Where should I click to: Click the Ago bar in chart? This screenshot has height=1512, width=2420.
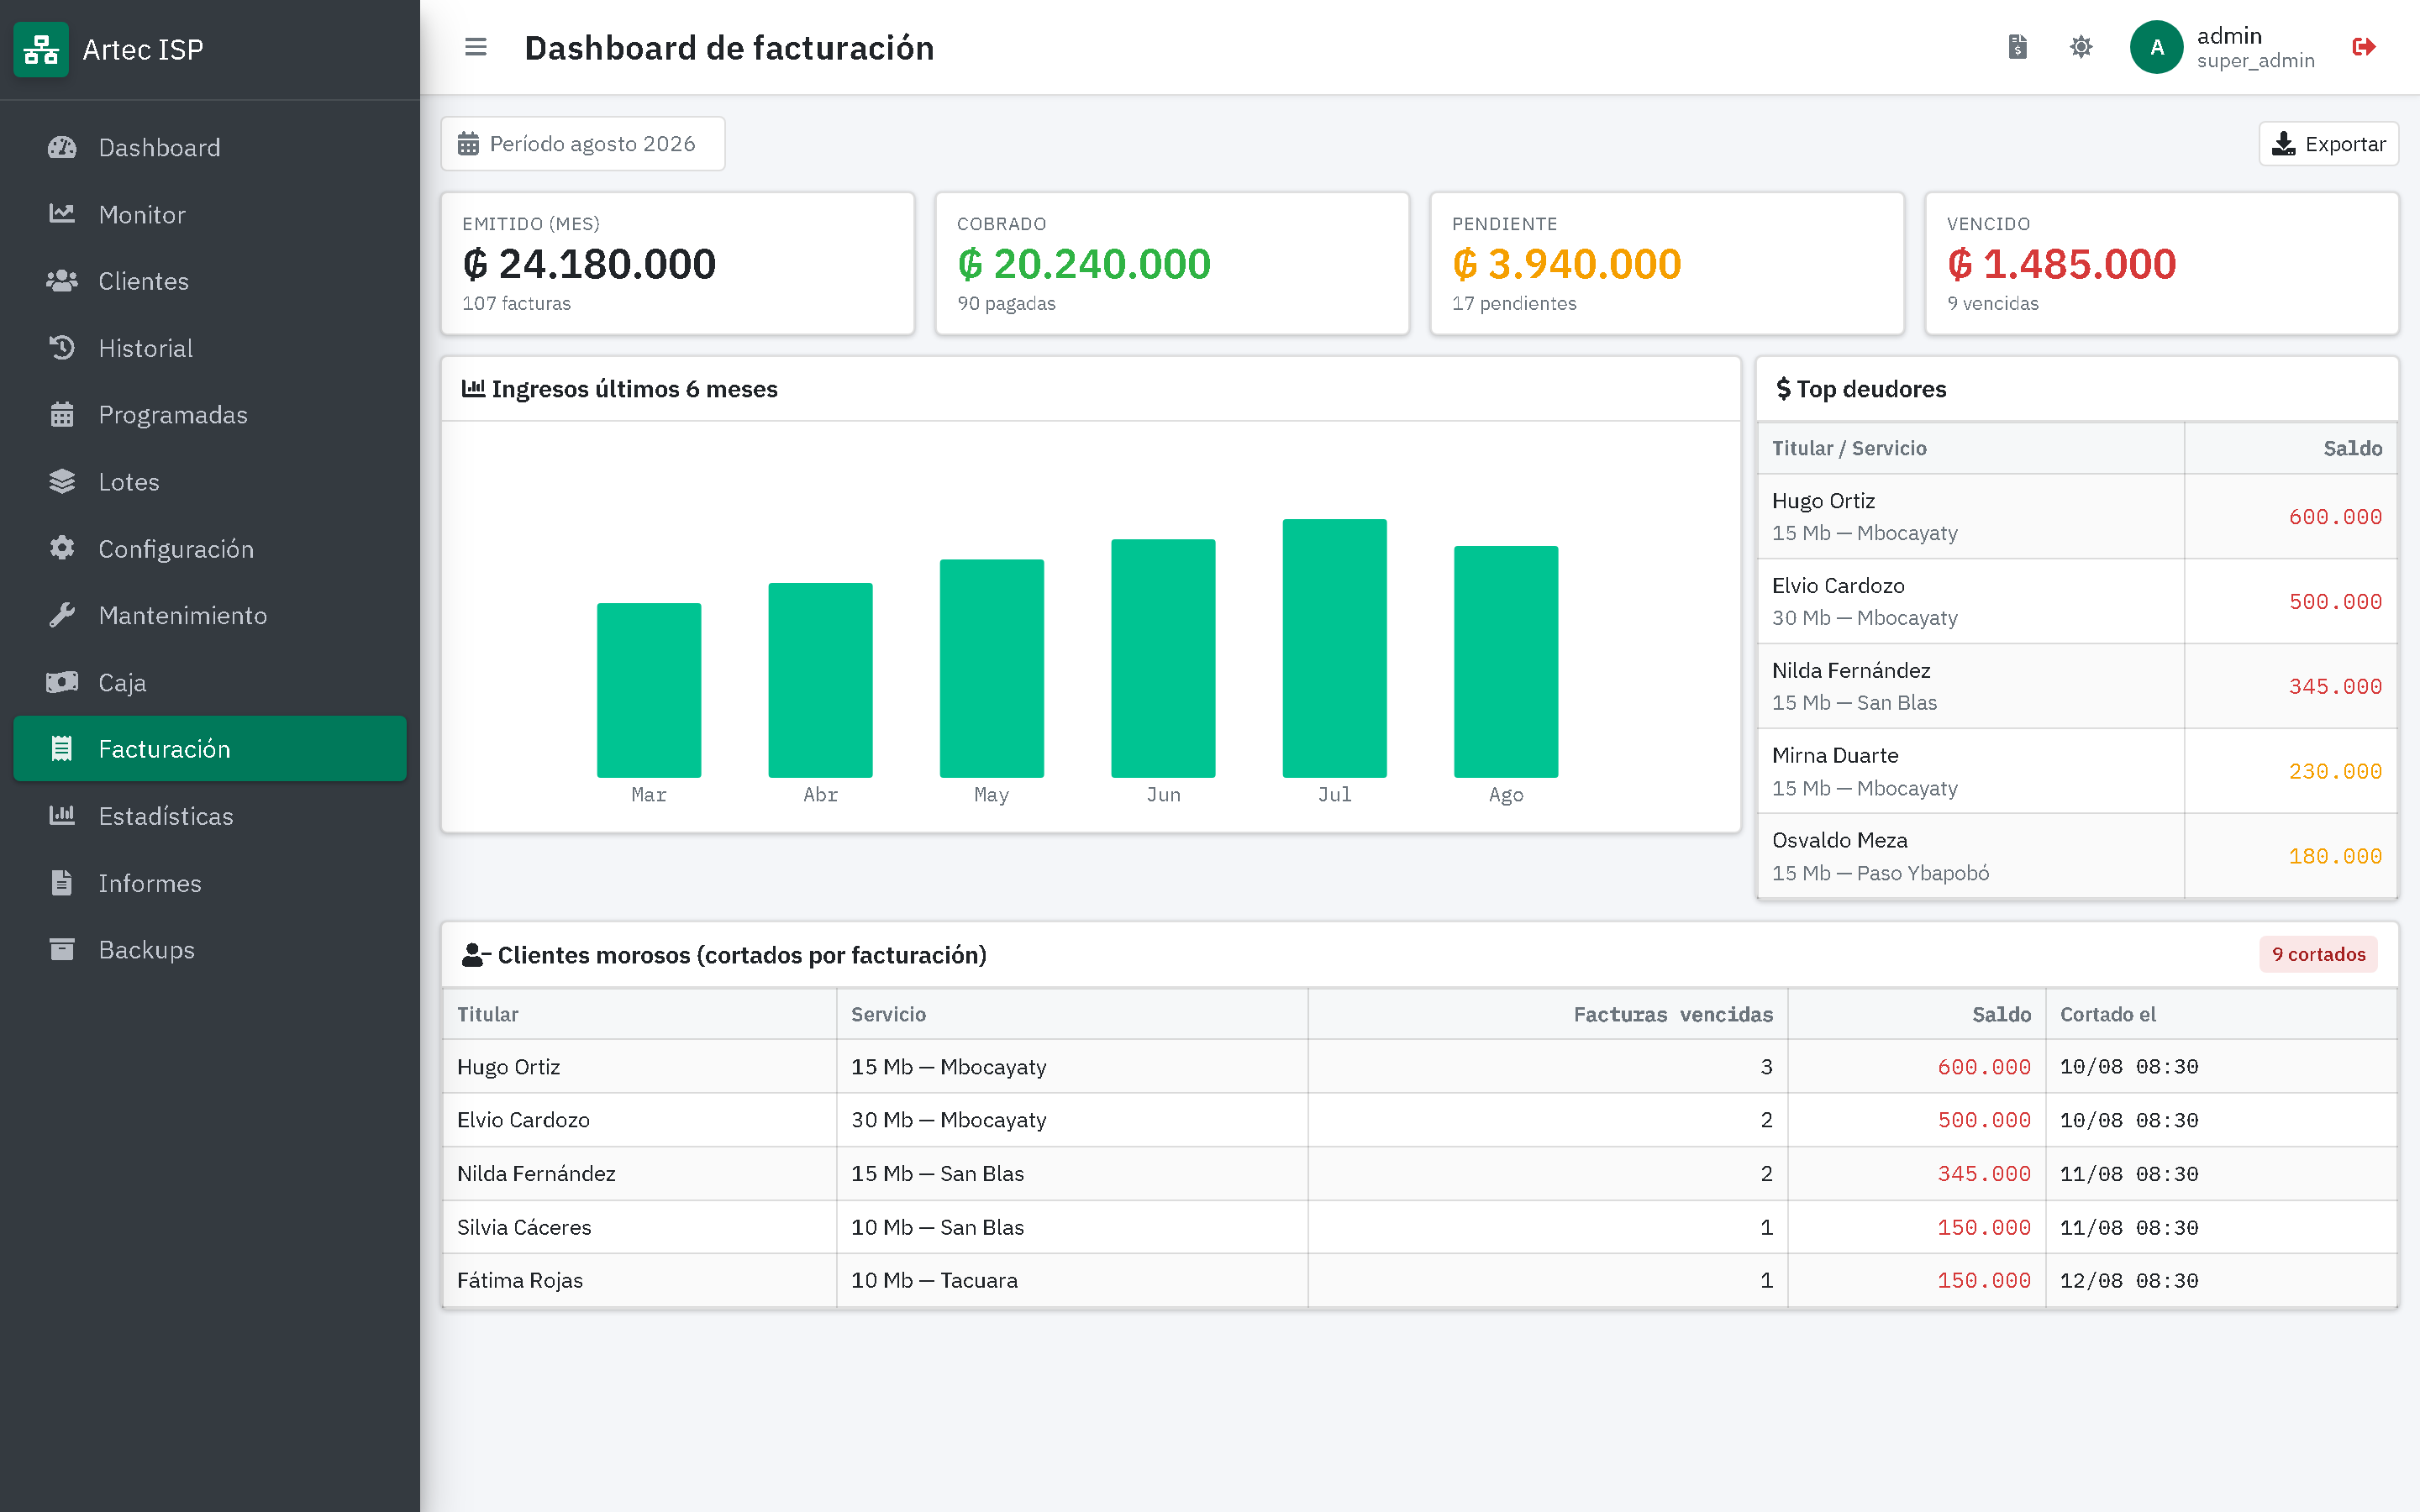click(1506, 662)
